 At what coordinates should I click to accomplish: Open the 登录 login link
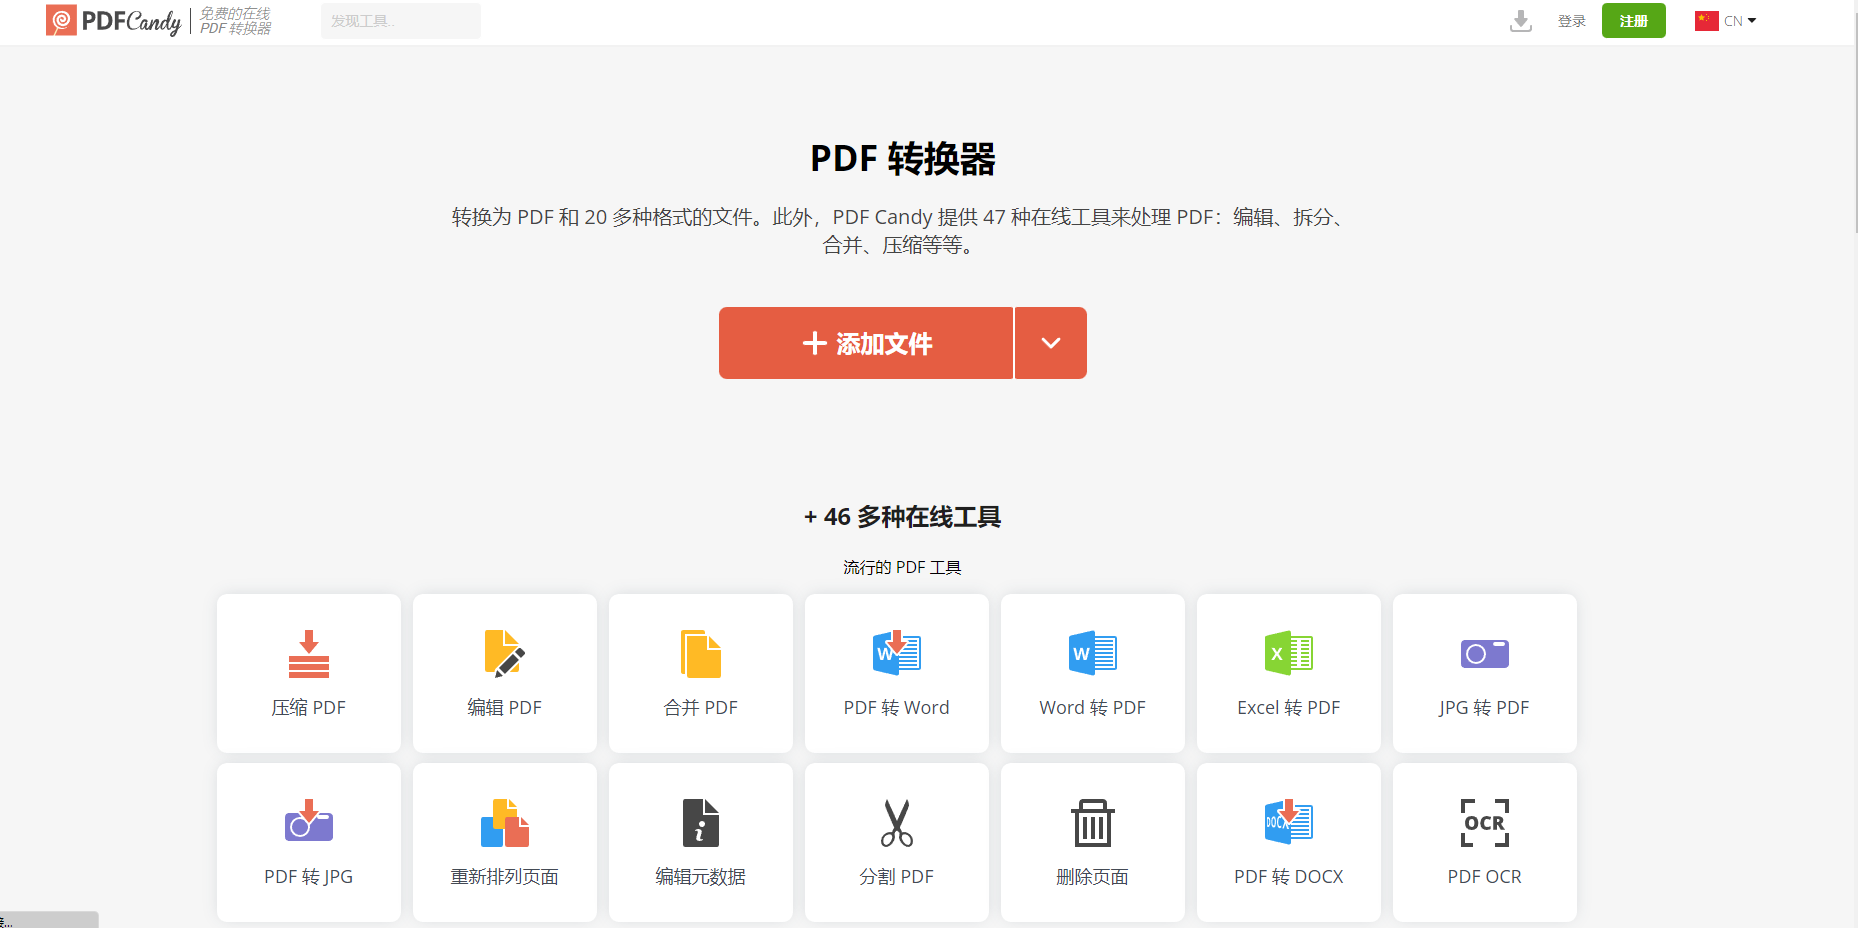click(1572, 21)
